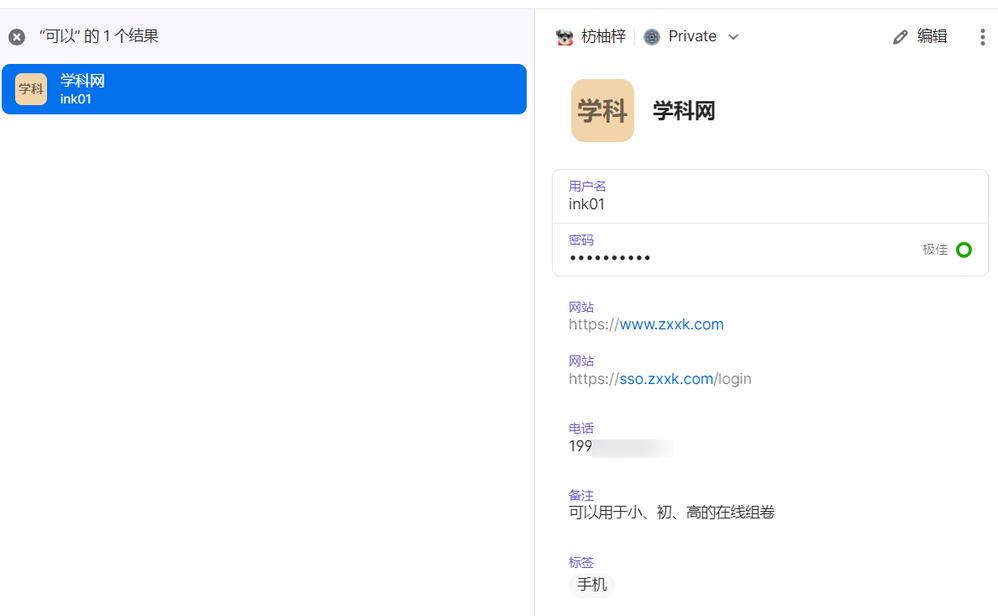Click the 学科网 item title
This screenshot has height=616, width=998.
coord(684,111)
